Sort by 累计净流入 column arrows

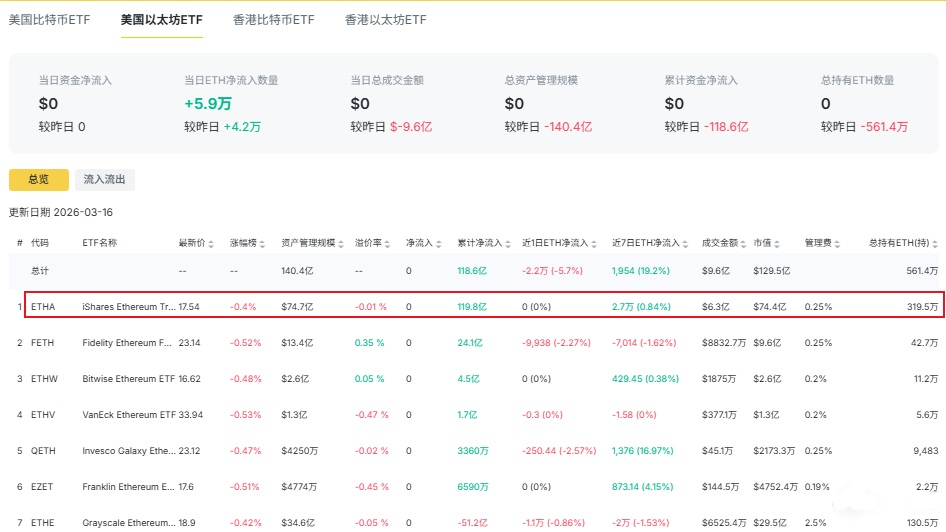(x=508, y=244)
